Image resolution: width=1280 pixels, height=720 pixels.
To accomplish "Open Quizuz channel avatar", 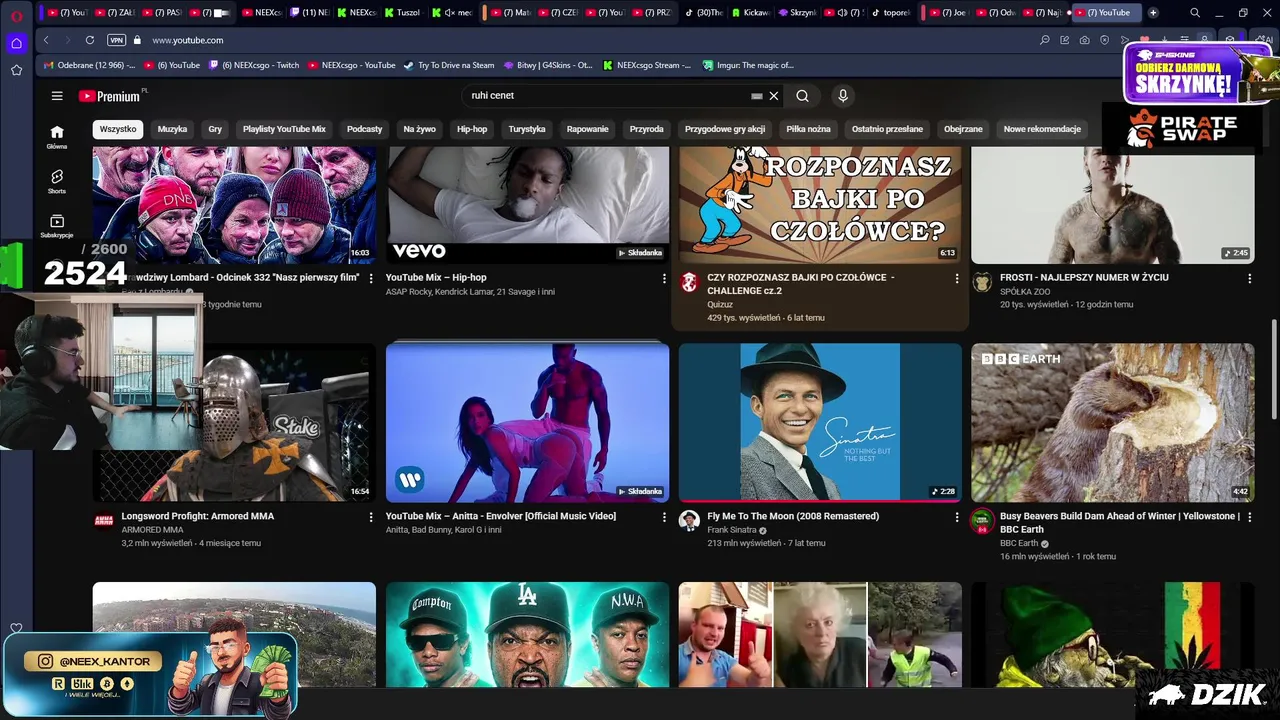I will [689, 282].
